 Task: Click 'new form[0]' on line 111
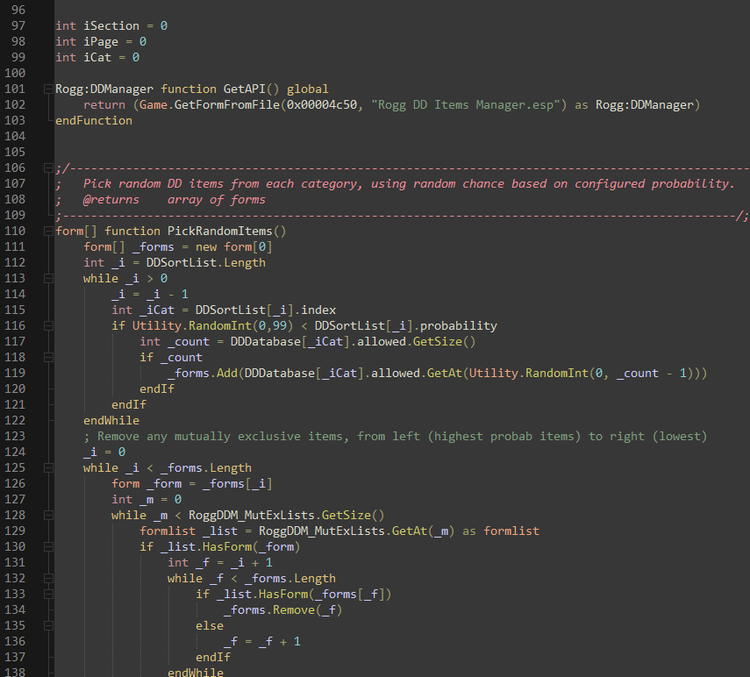(234, 247)
